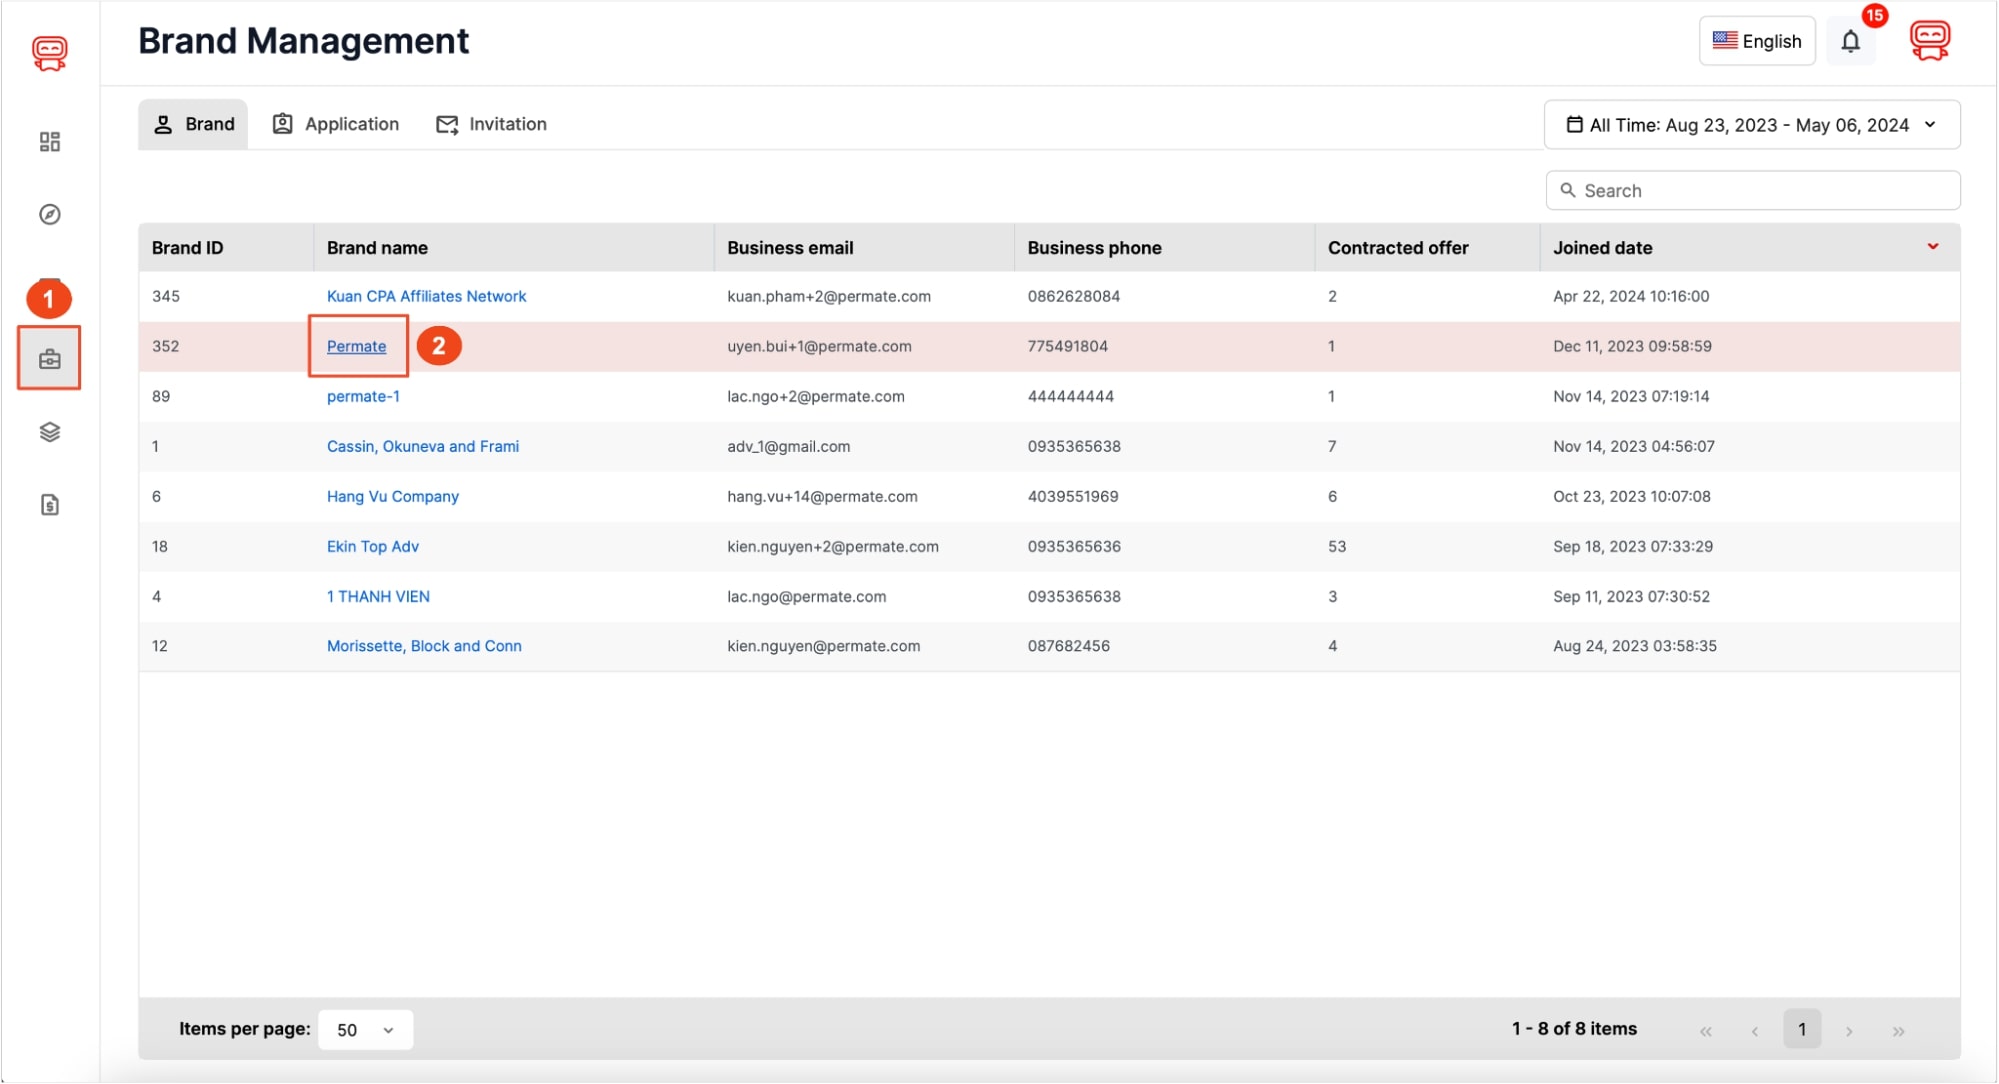
Task: Select the compass explore icon in sidebar
Action: (51, 214)
